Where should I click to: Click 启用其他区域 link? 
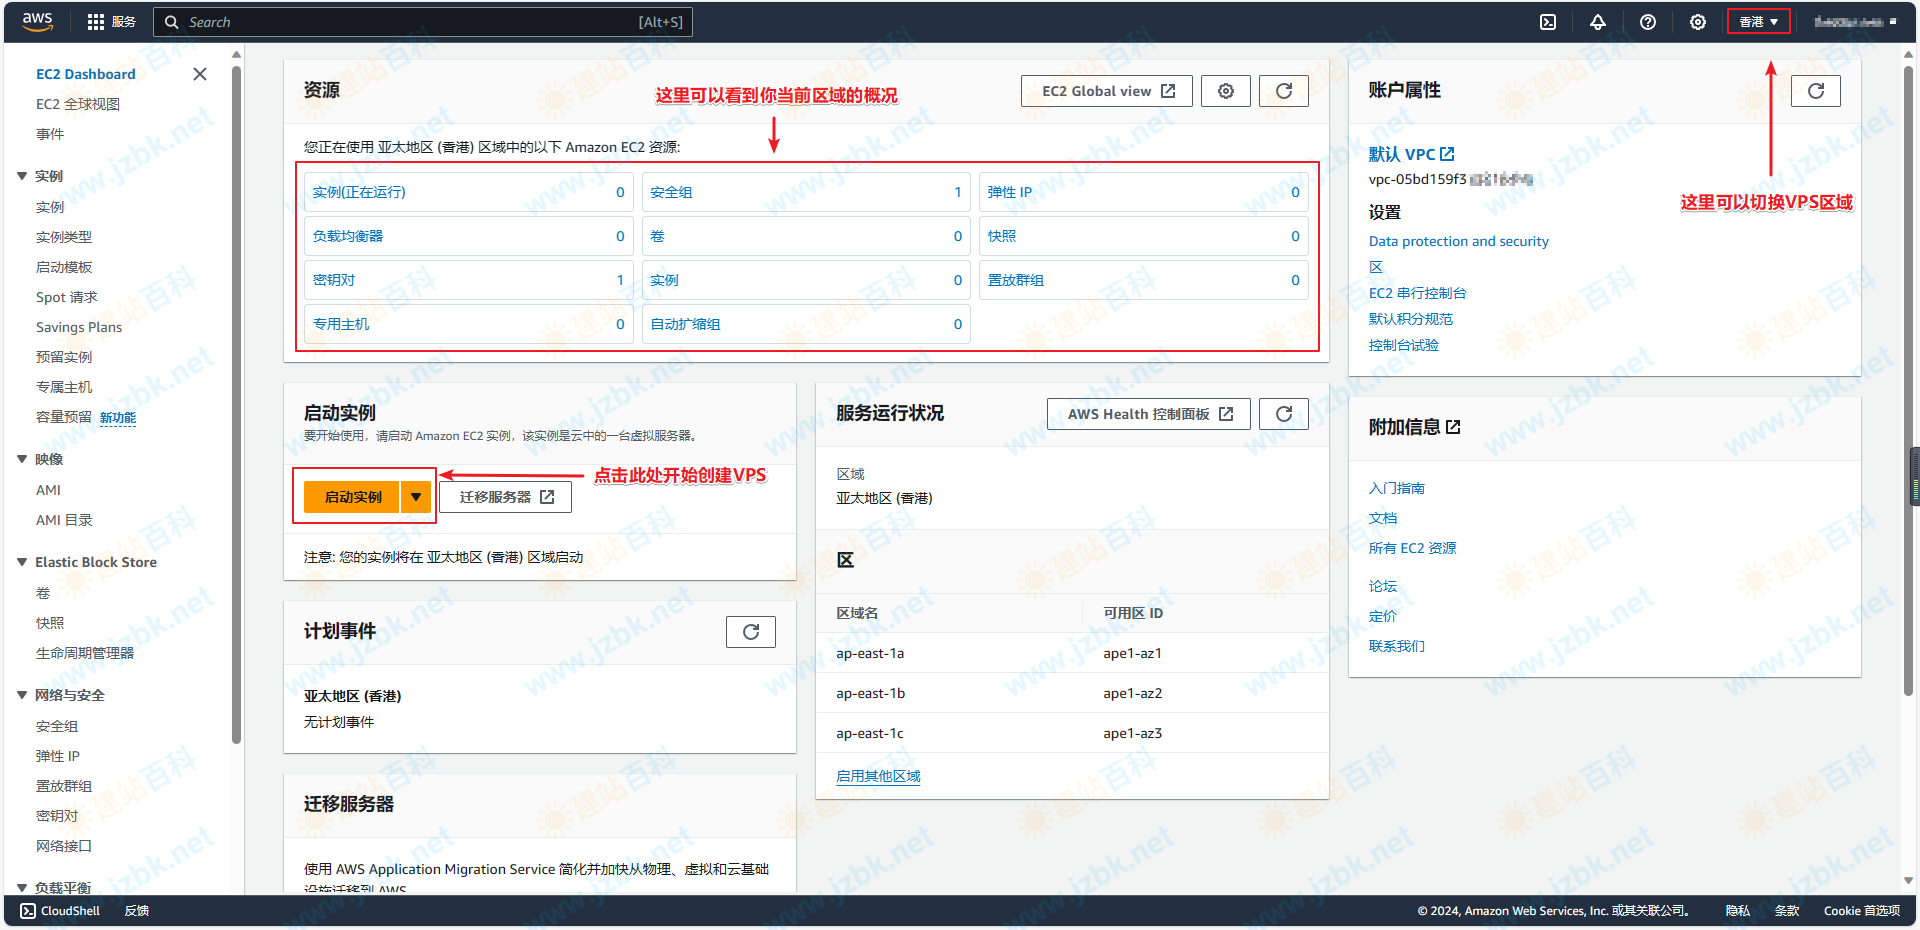(x=878, y=776)
